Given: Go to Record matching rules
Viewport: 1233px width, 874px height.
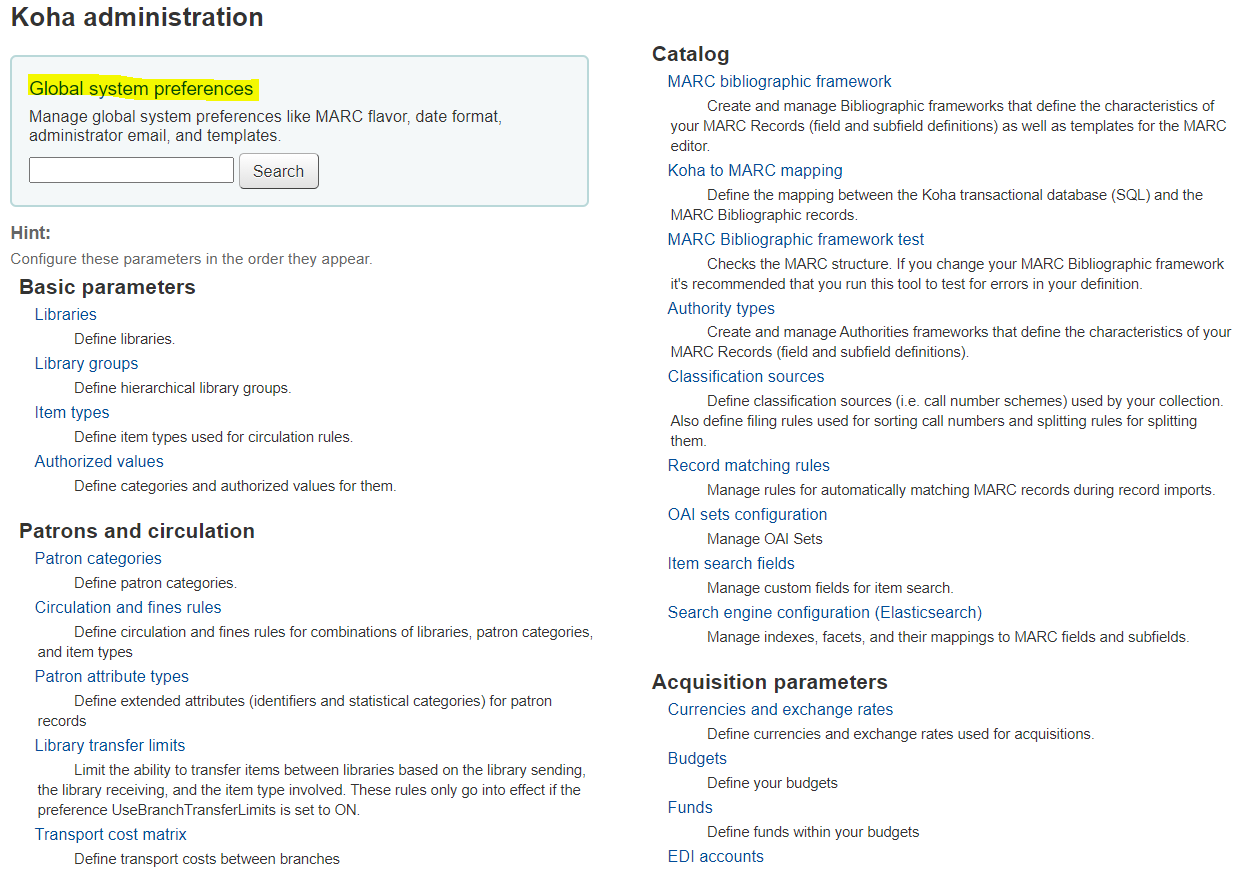Looking at the screenshot, I should (749, 465).
